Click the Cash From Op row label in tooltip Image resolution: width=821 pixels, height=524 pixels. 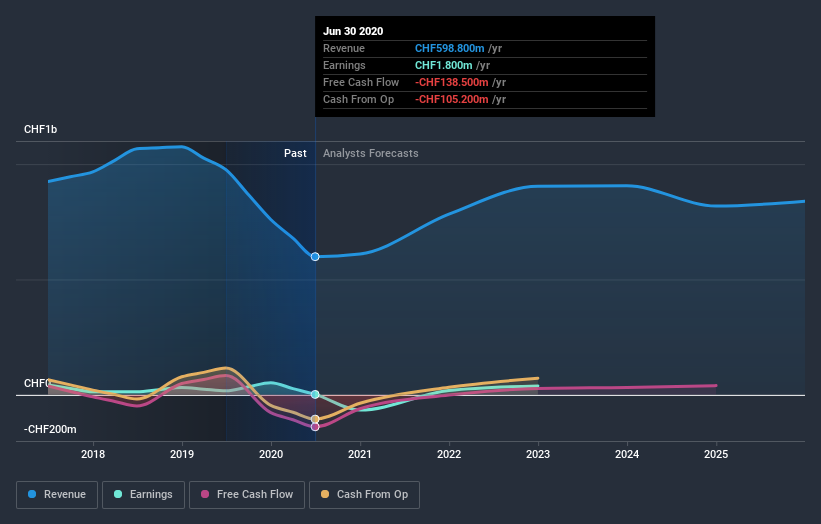[x=359, y=99]
